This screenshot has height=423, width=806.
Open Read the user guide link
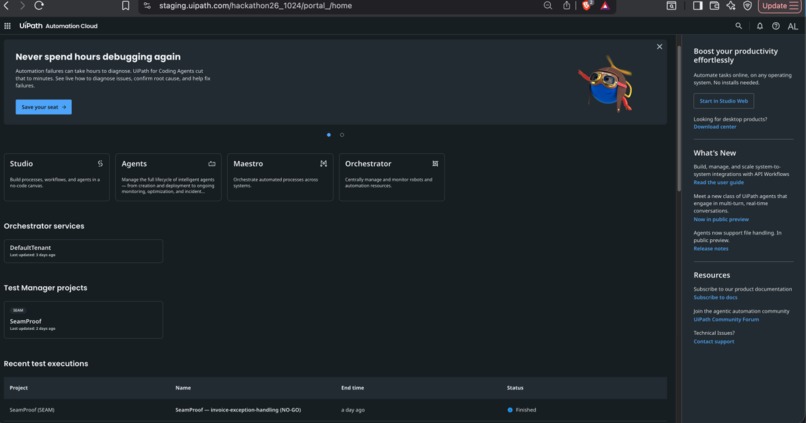(x=718, y=182)
